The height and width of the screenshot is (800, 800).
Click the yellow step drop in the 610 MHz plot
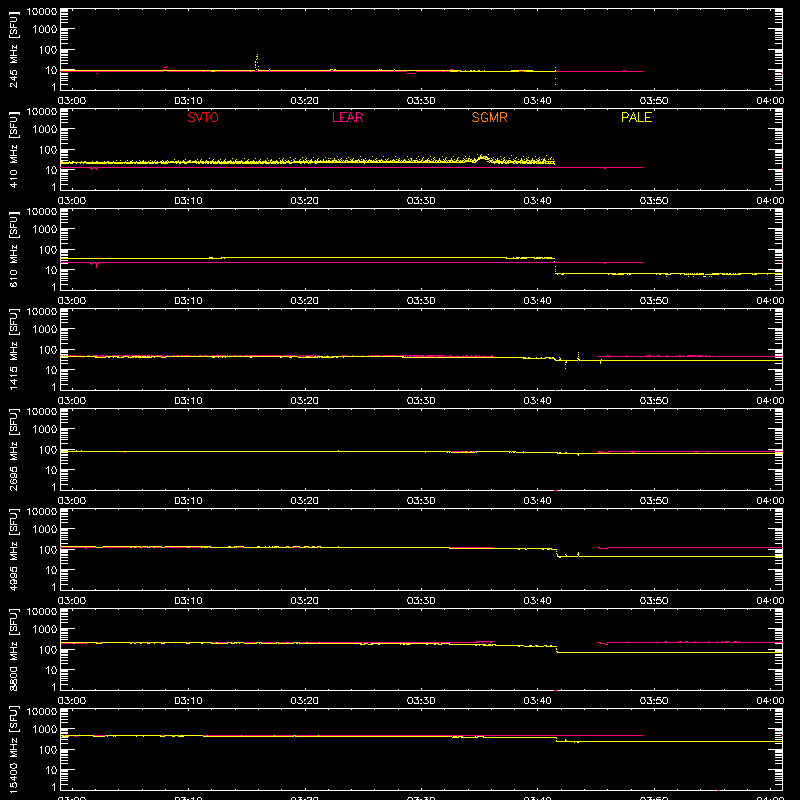(x=555, y=266)
